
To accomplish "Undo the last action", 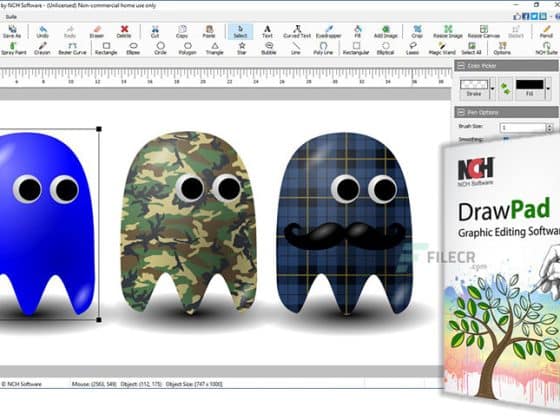I will [42, 31].
